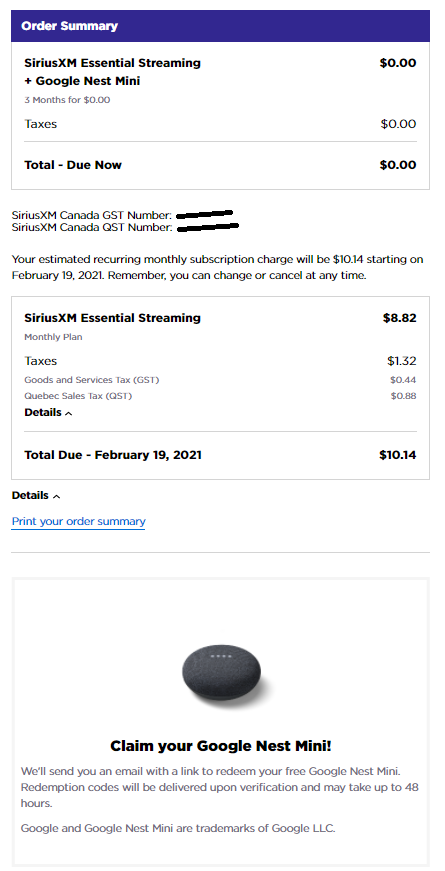Click the Google LLC trademark notice text
Screen dimensions: 445x871
pyautogui.click(x=178, y=828)
